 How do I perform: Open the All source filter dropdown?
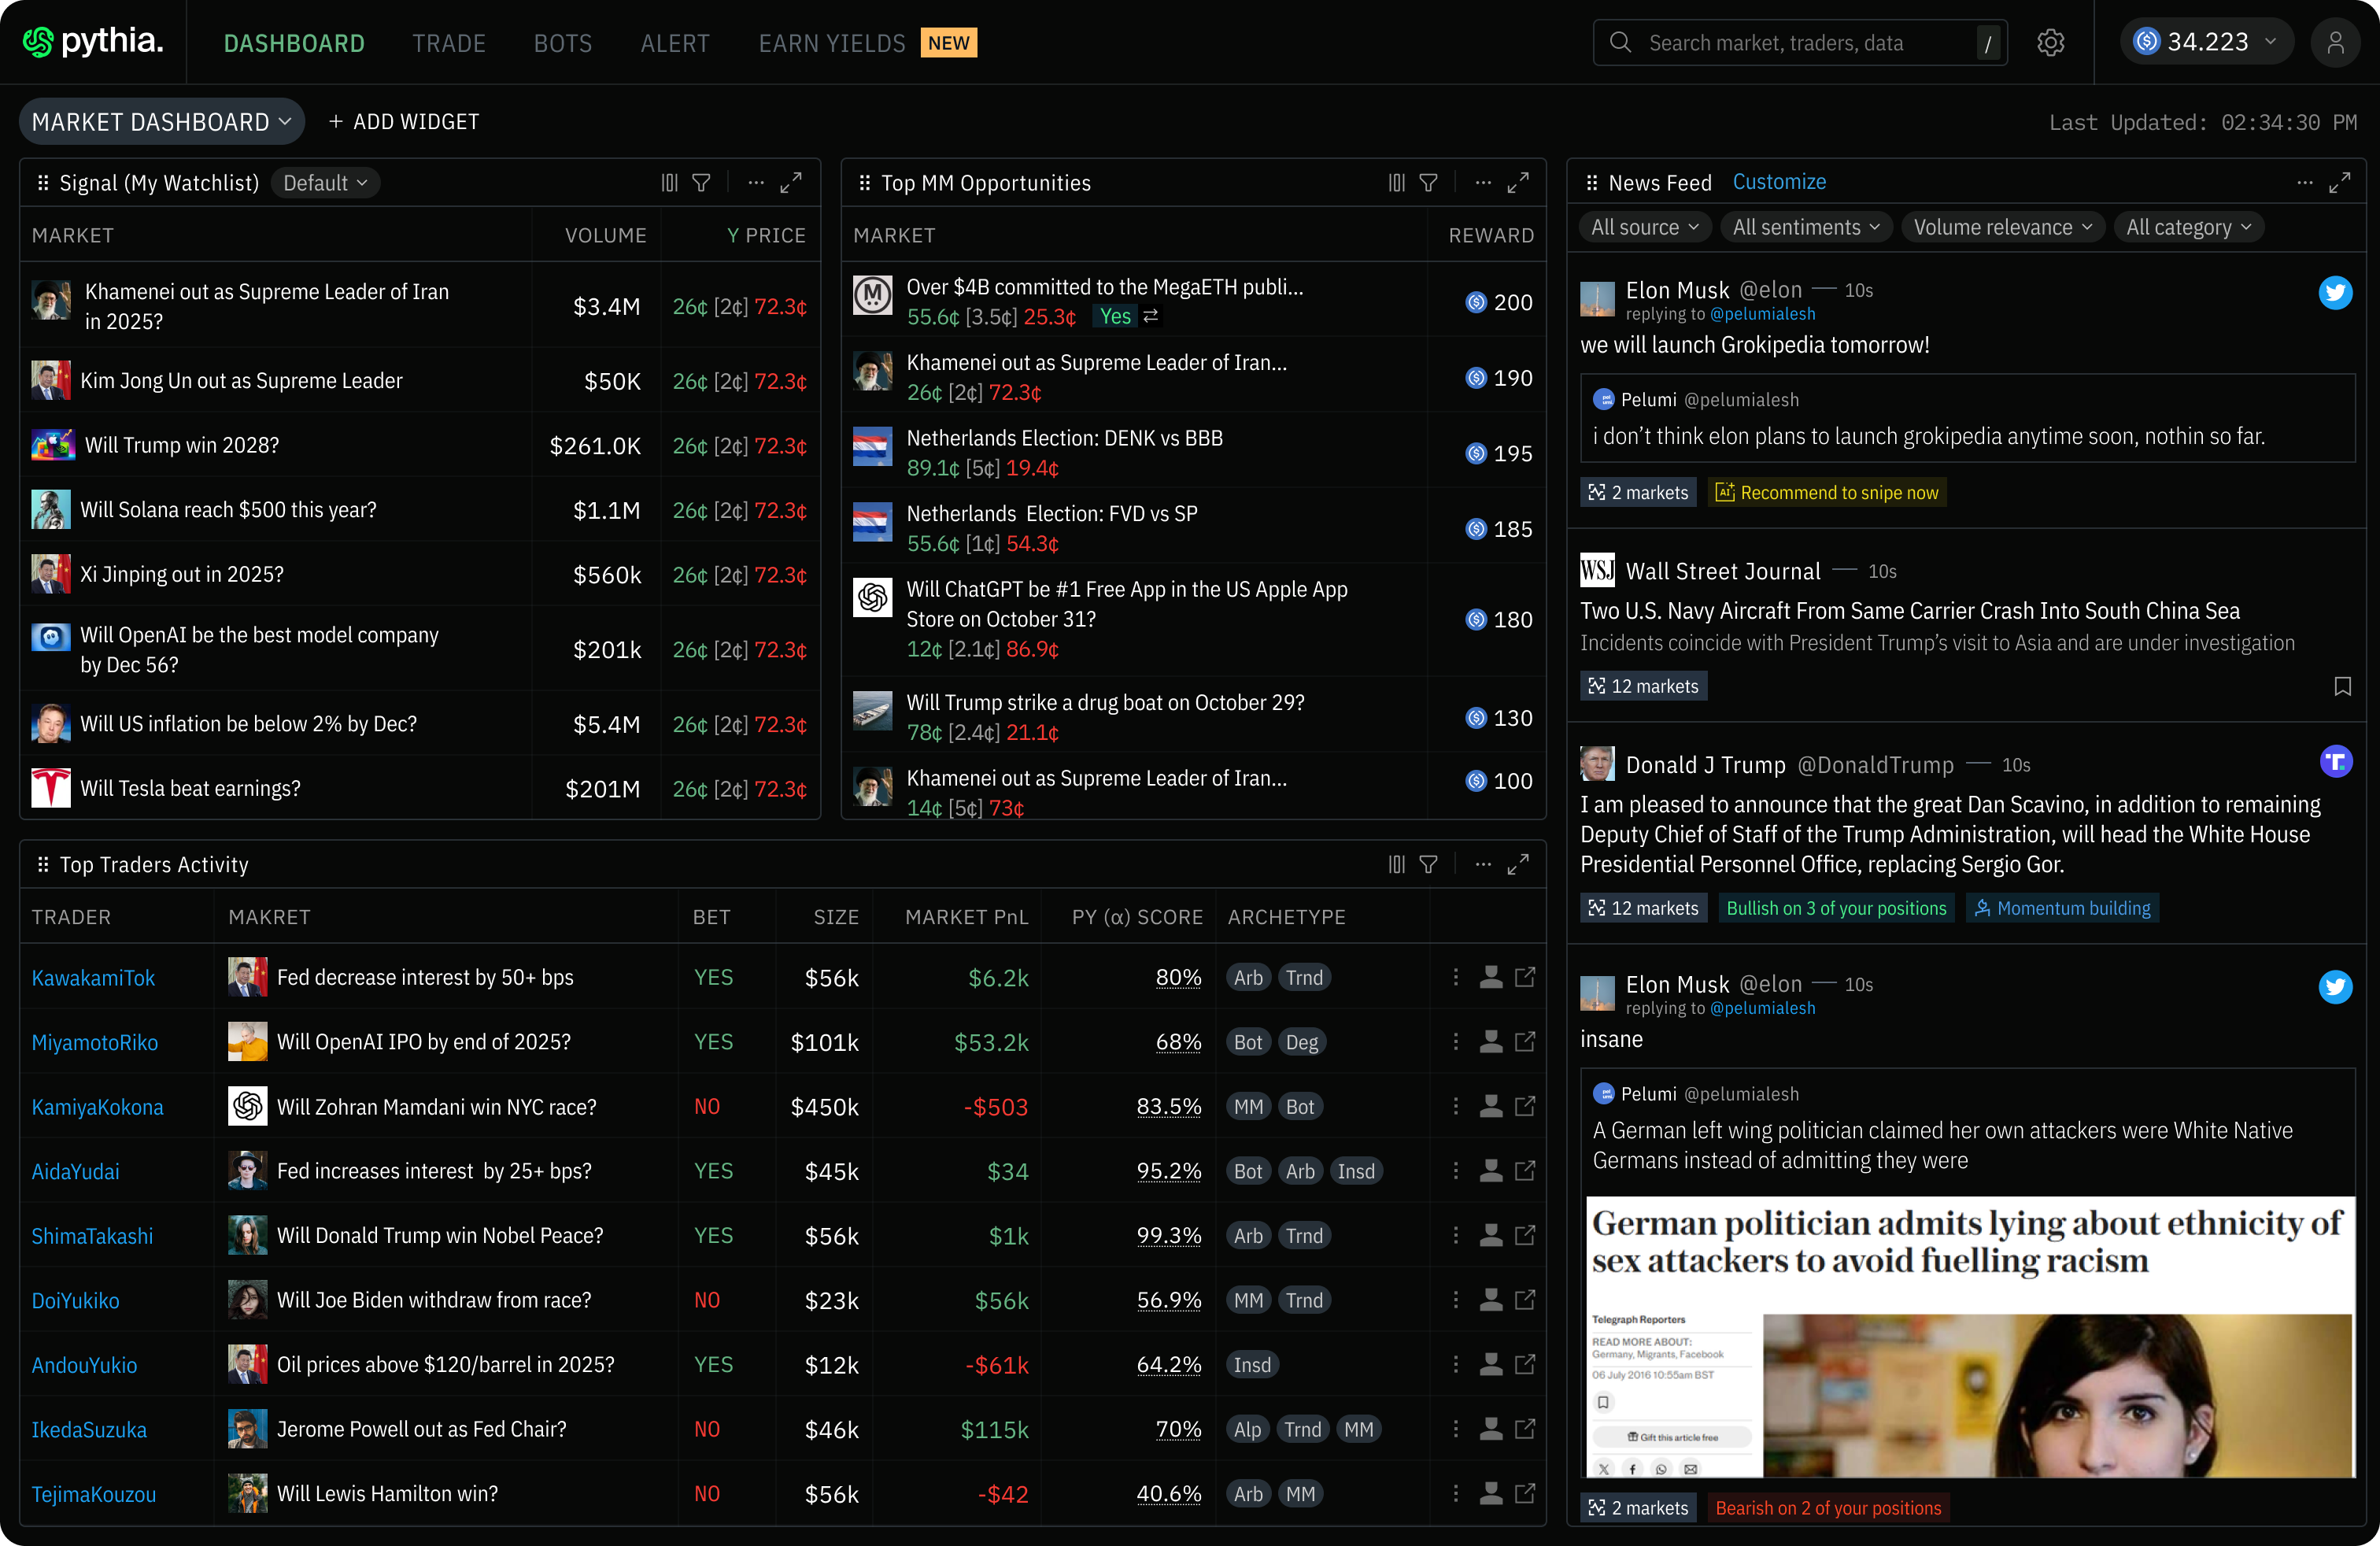coord(1644,228)
